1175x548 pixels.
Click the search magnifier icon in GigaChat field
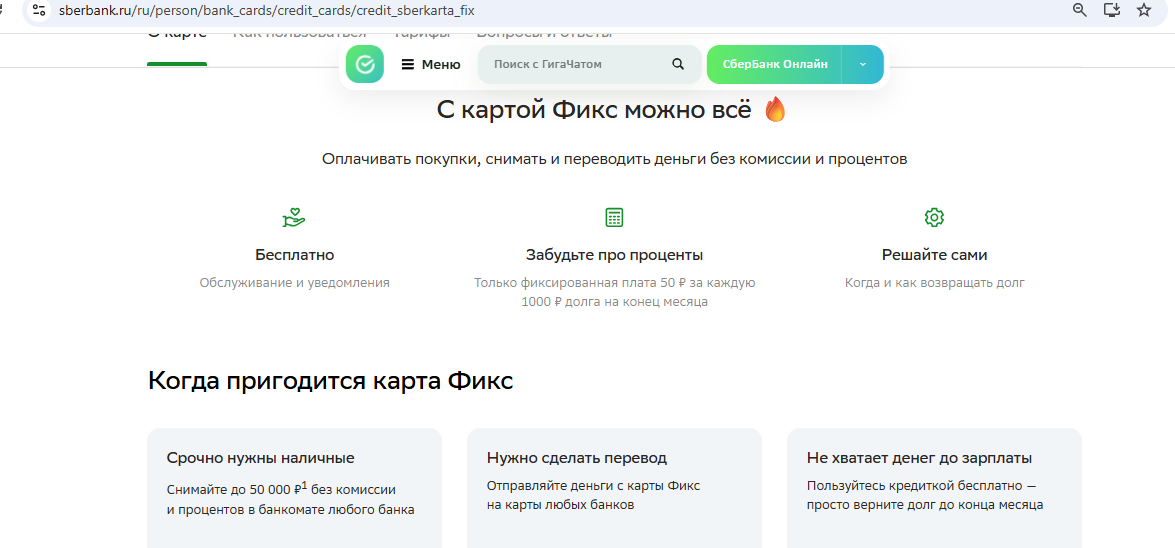[x=678, y=64]
